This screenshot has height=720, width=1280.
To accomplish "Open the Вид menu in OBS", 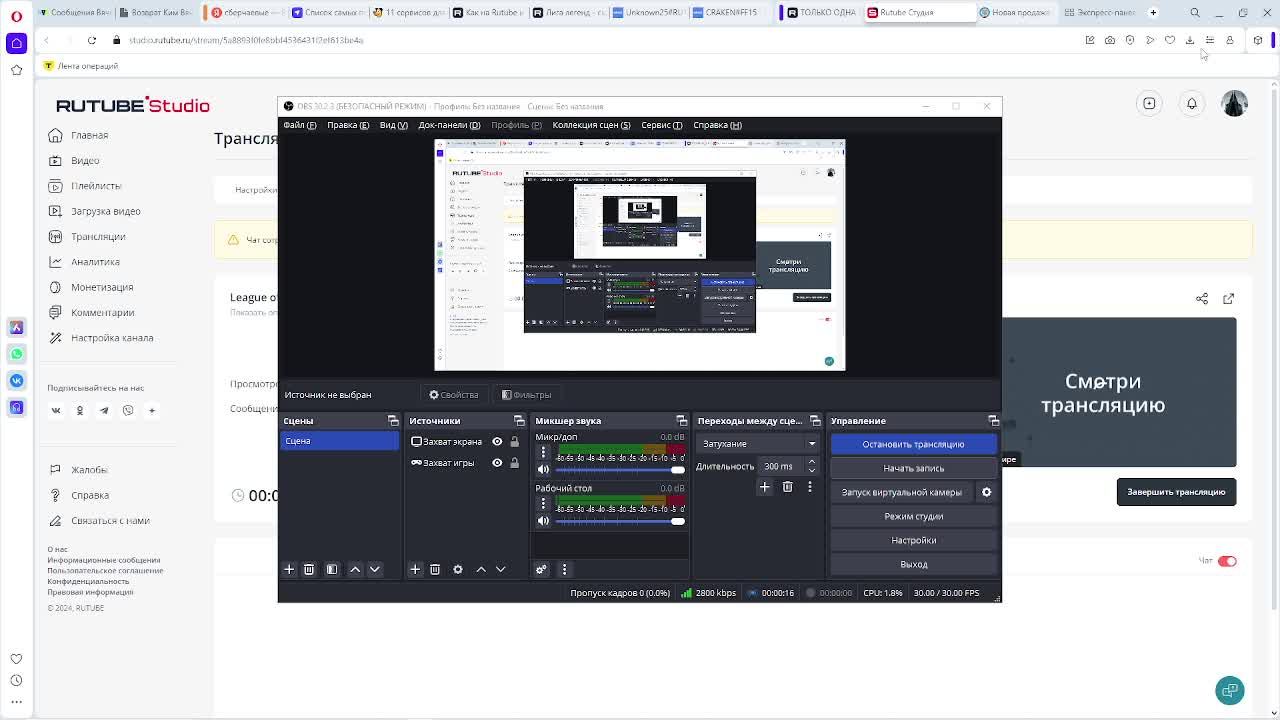I will click(x=394, y=125).
